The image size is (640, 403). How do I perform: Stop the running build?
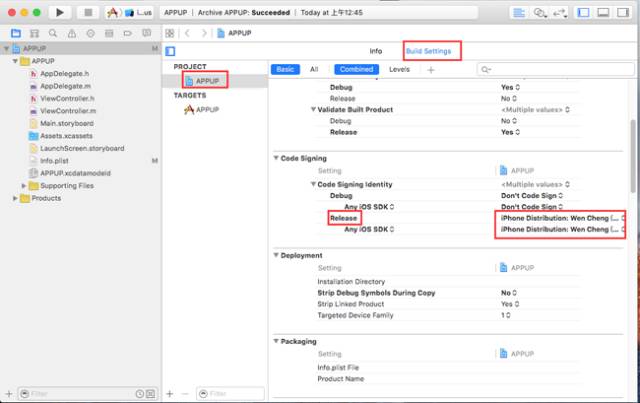tap(88, 13)
